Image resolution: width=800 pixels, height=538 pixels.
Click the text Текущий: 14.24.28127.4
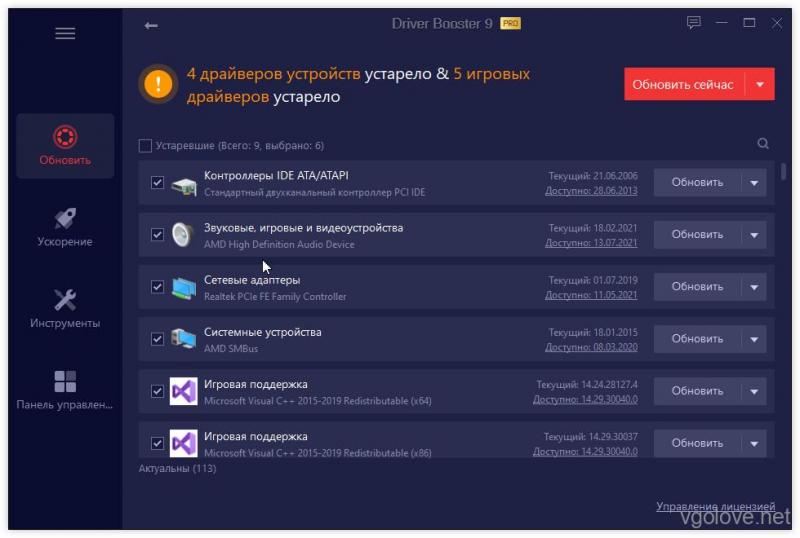(587, 384)
